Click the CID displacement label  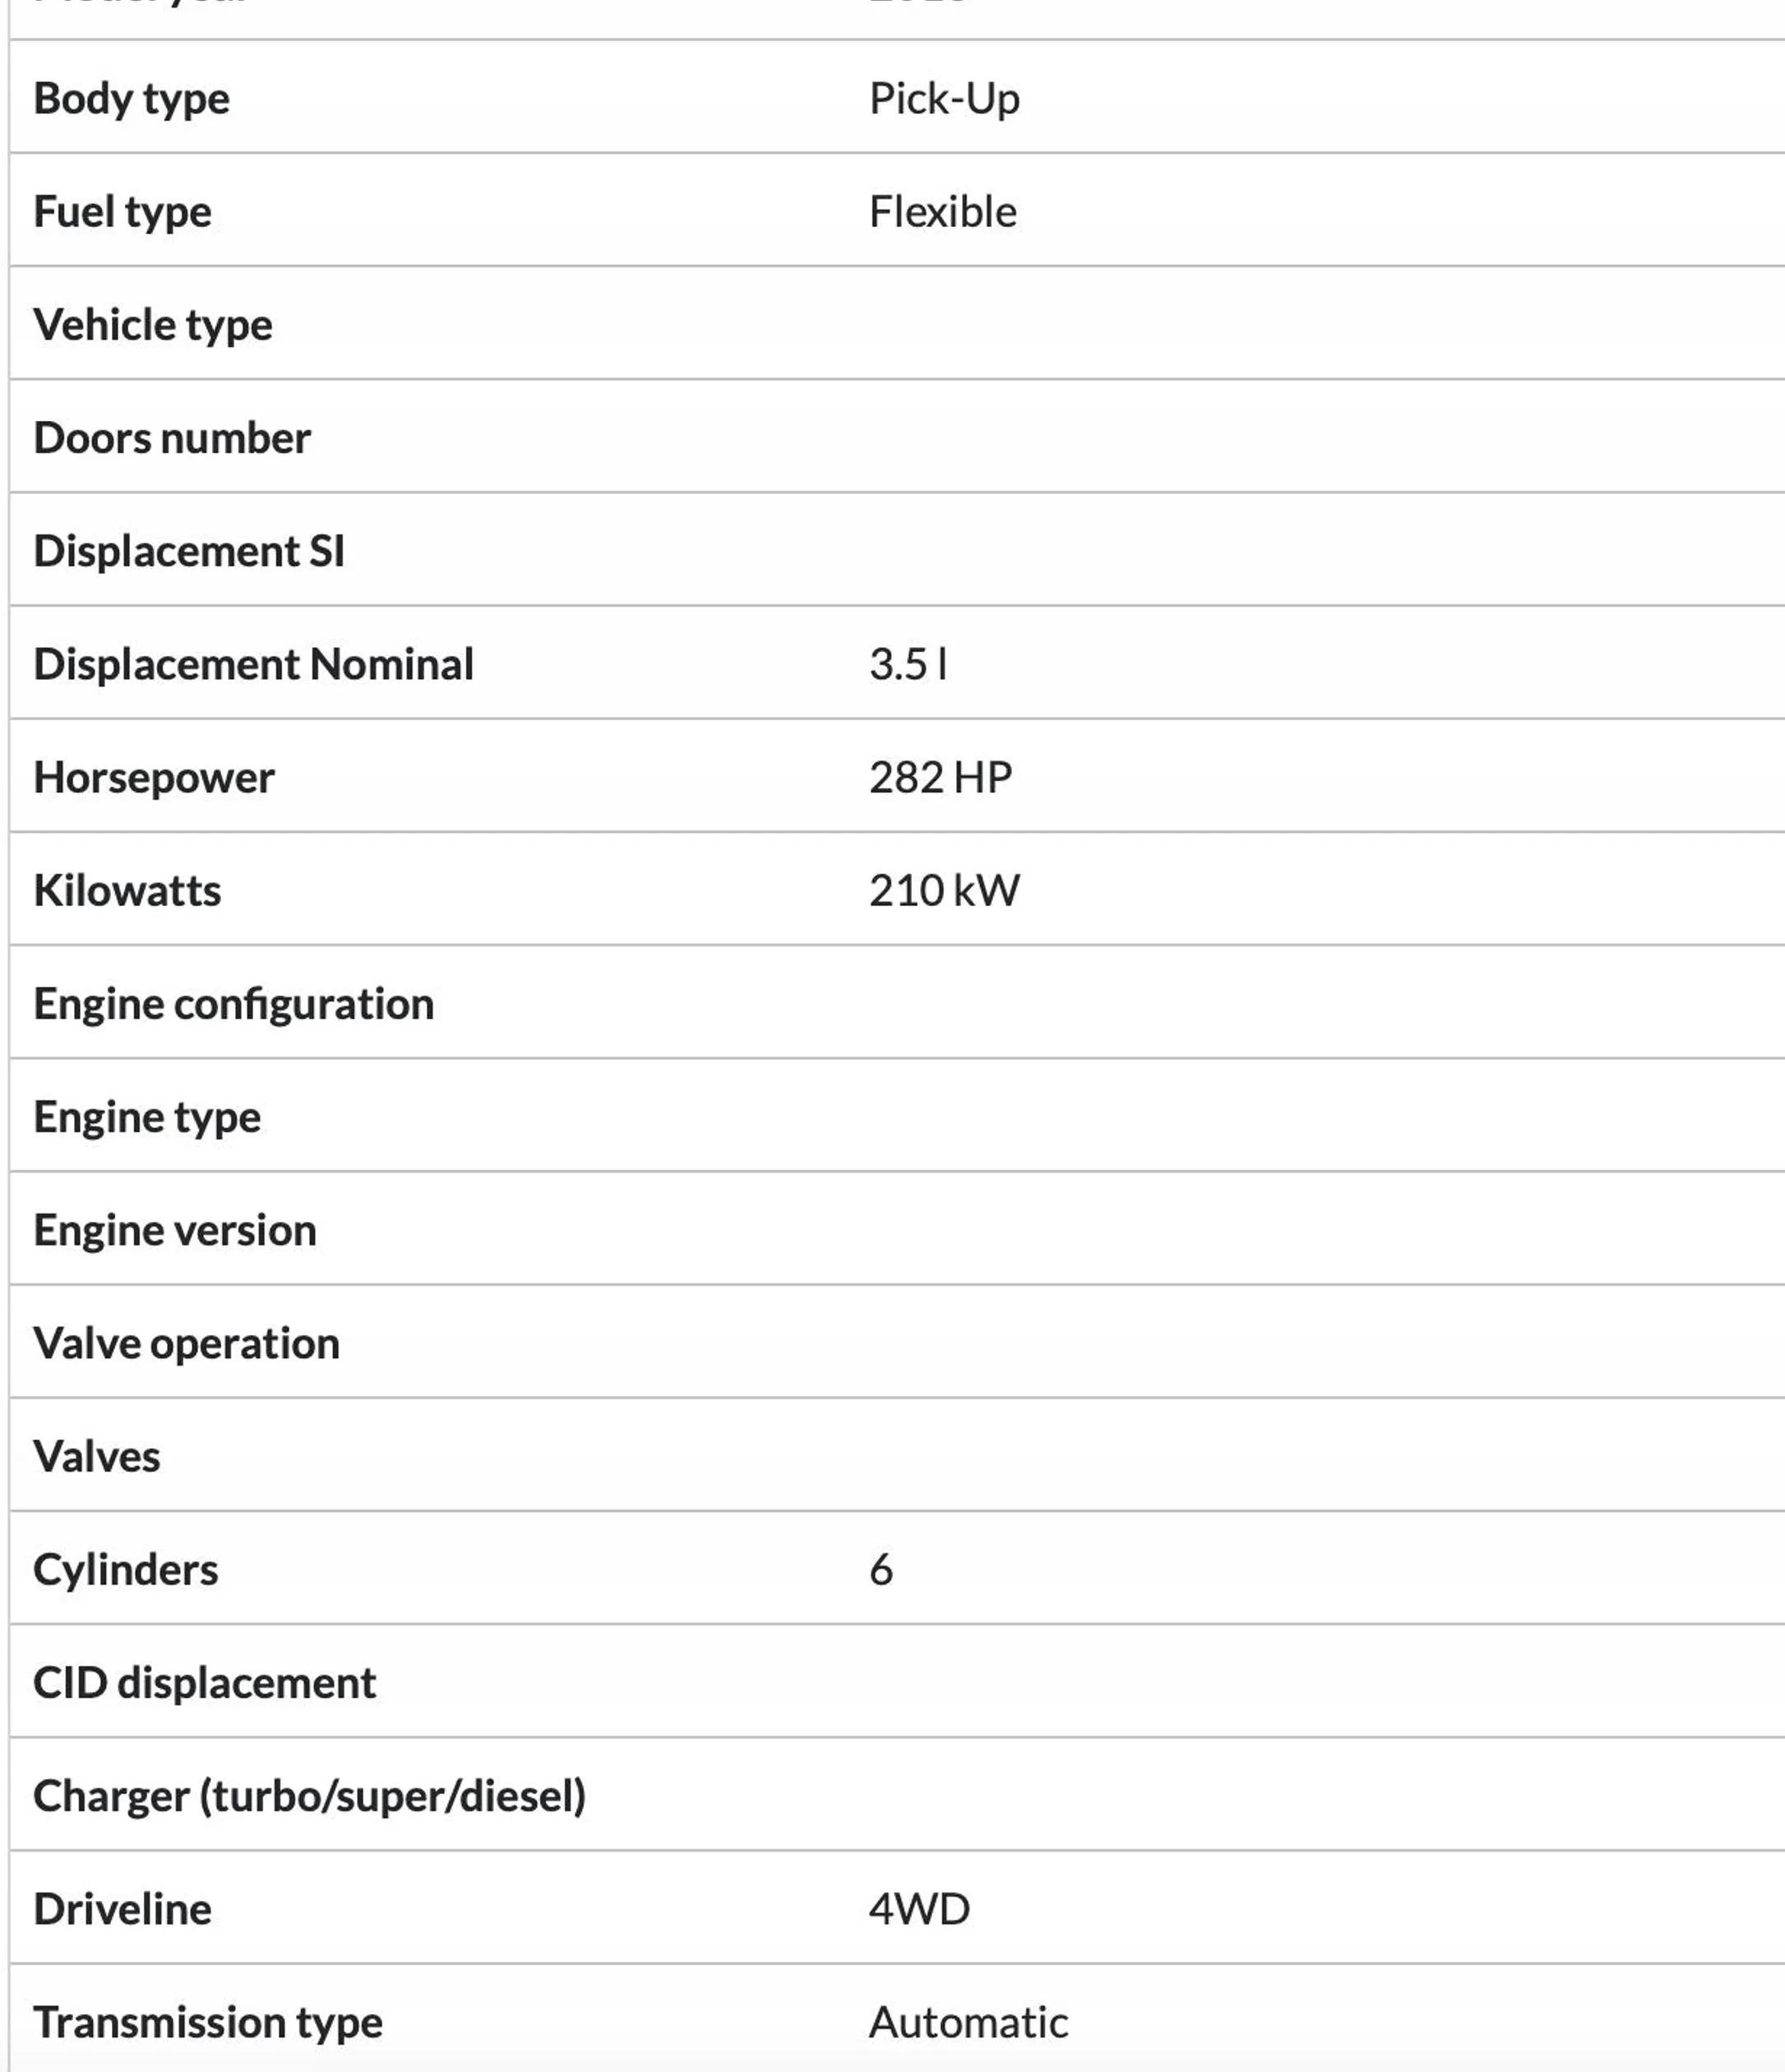pyautogui.click(x=204, y=1682)
